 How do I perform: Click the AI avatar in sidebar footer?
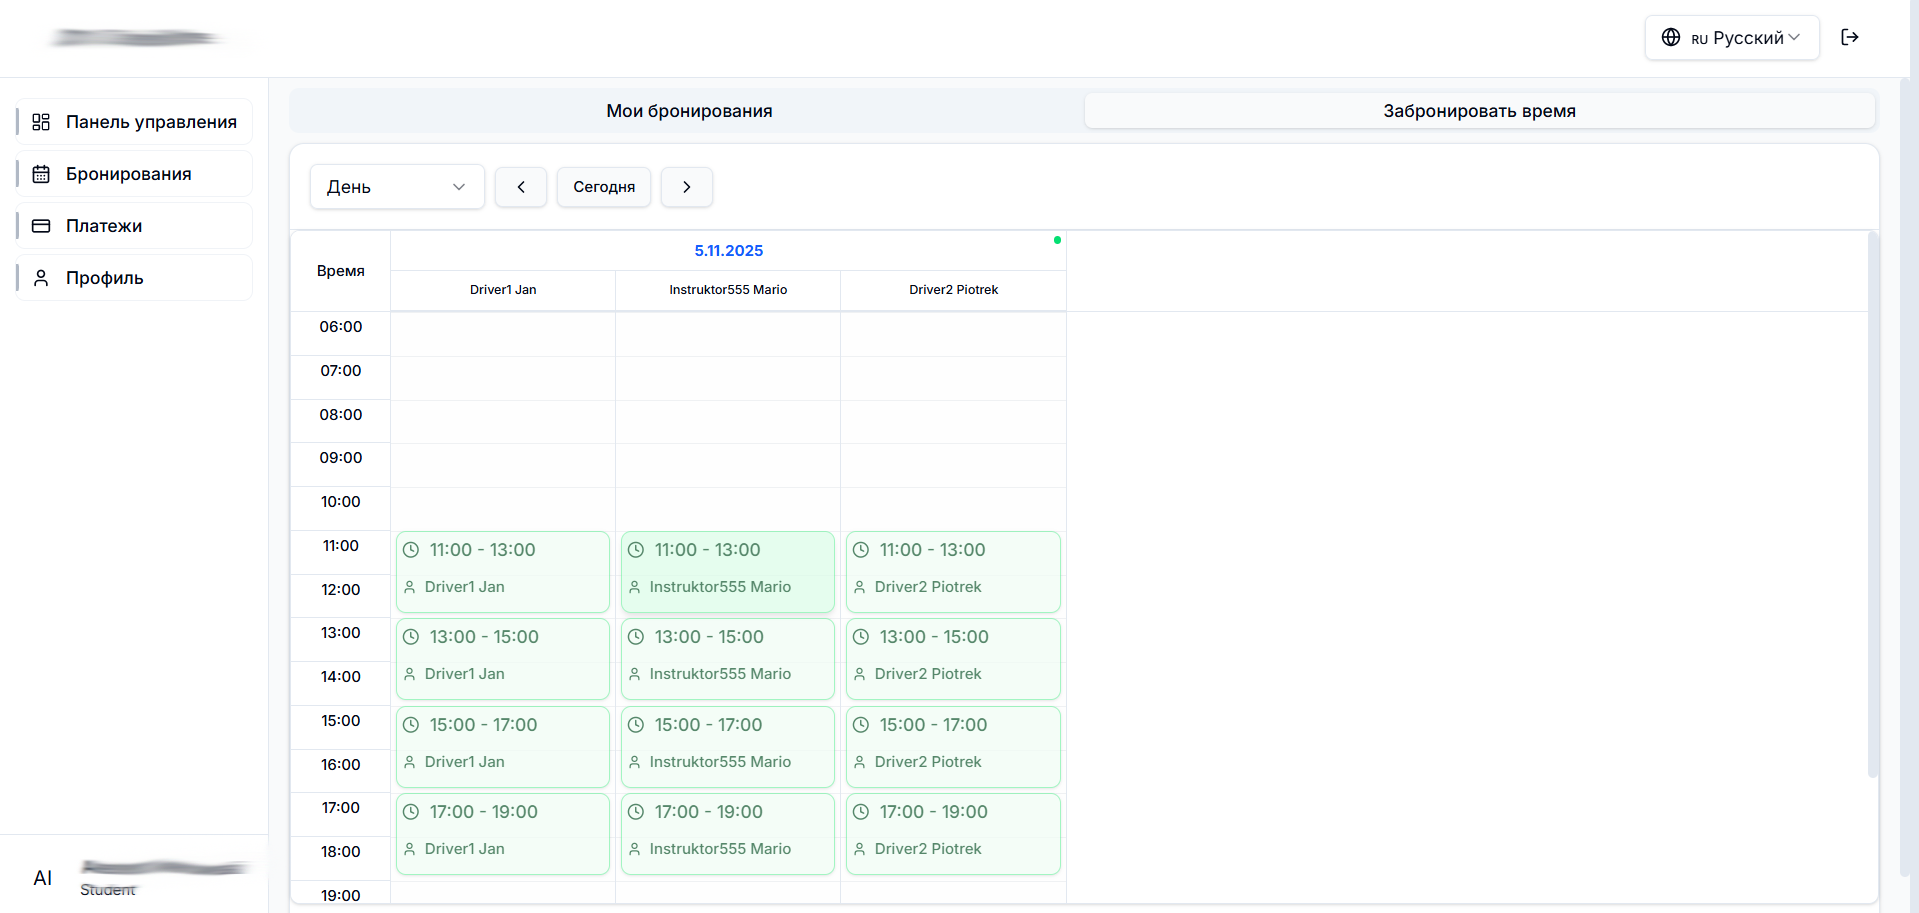pyautogui.click(x=43, y=878)
